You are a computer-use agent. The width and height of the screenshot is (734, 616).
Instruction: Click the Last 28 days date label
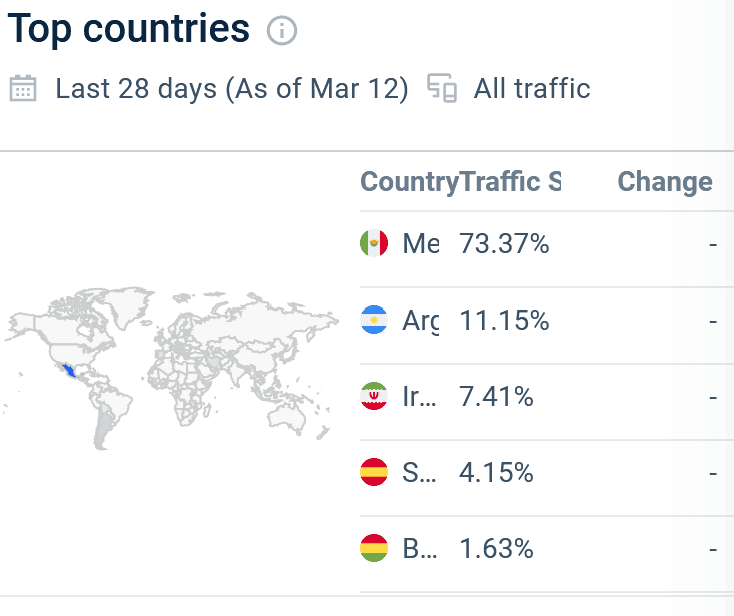click(x=232, y=88)
